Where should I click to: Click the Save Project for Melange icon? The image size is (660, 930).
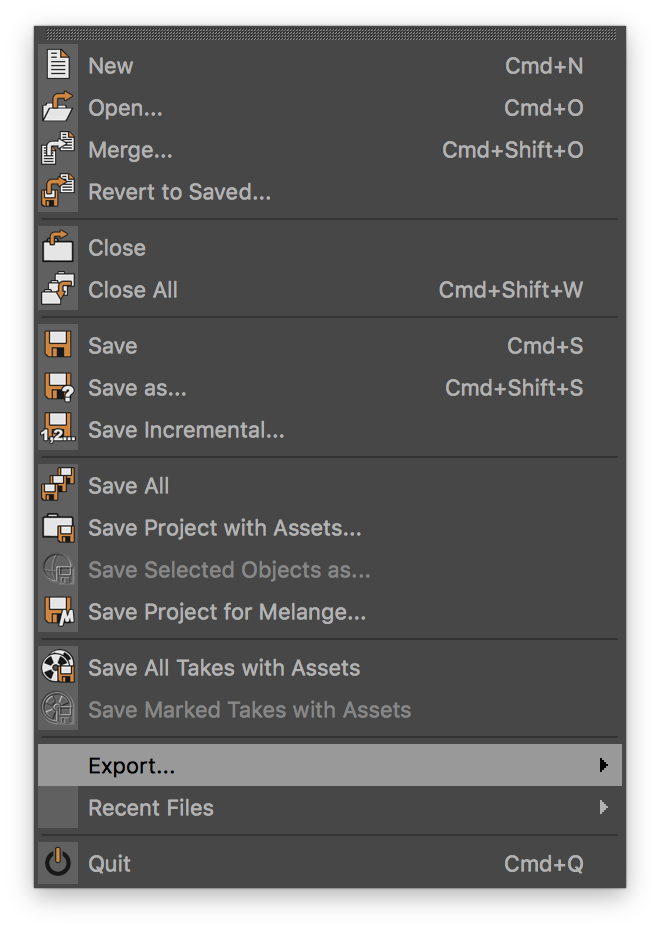click(58, 612)
